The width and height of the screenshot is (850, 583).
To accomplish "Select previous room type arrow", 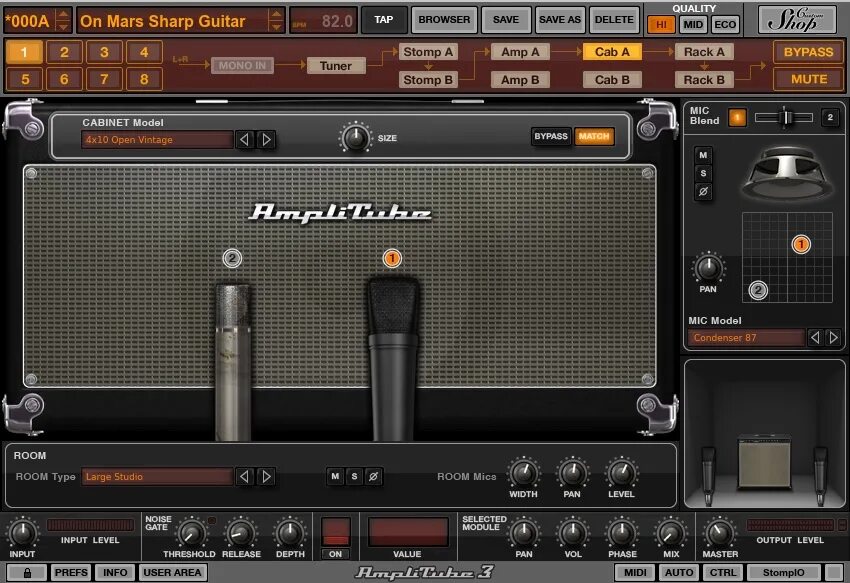I will click(244, 476).
